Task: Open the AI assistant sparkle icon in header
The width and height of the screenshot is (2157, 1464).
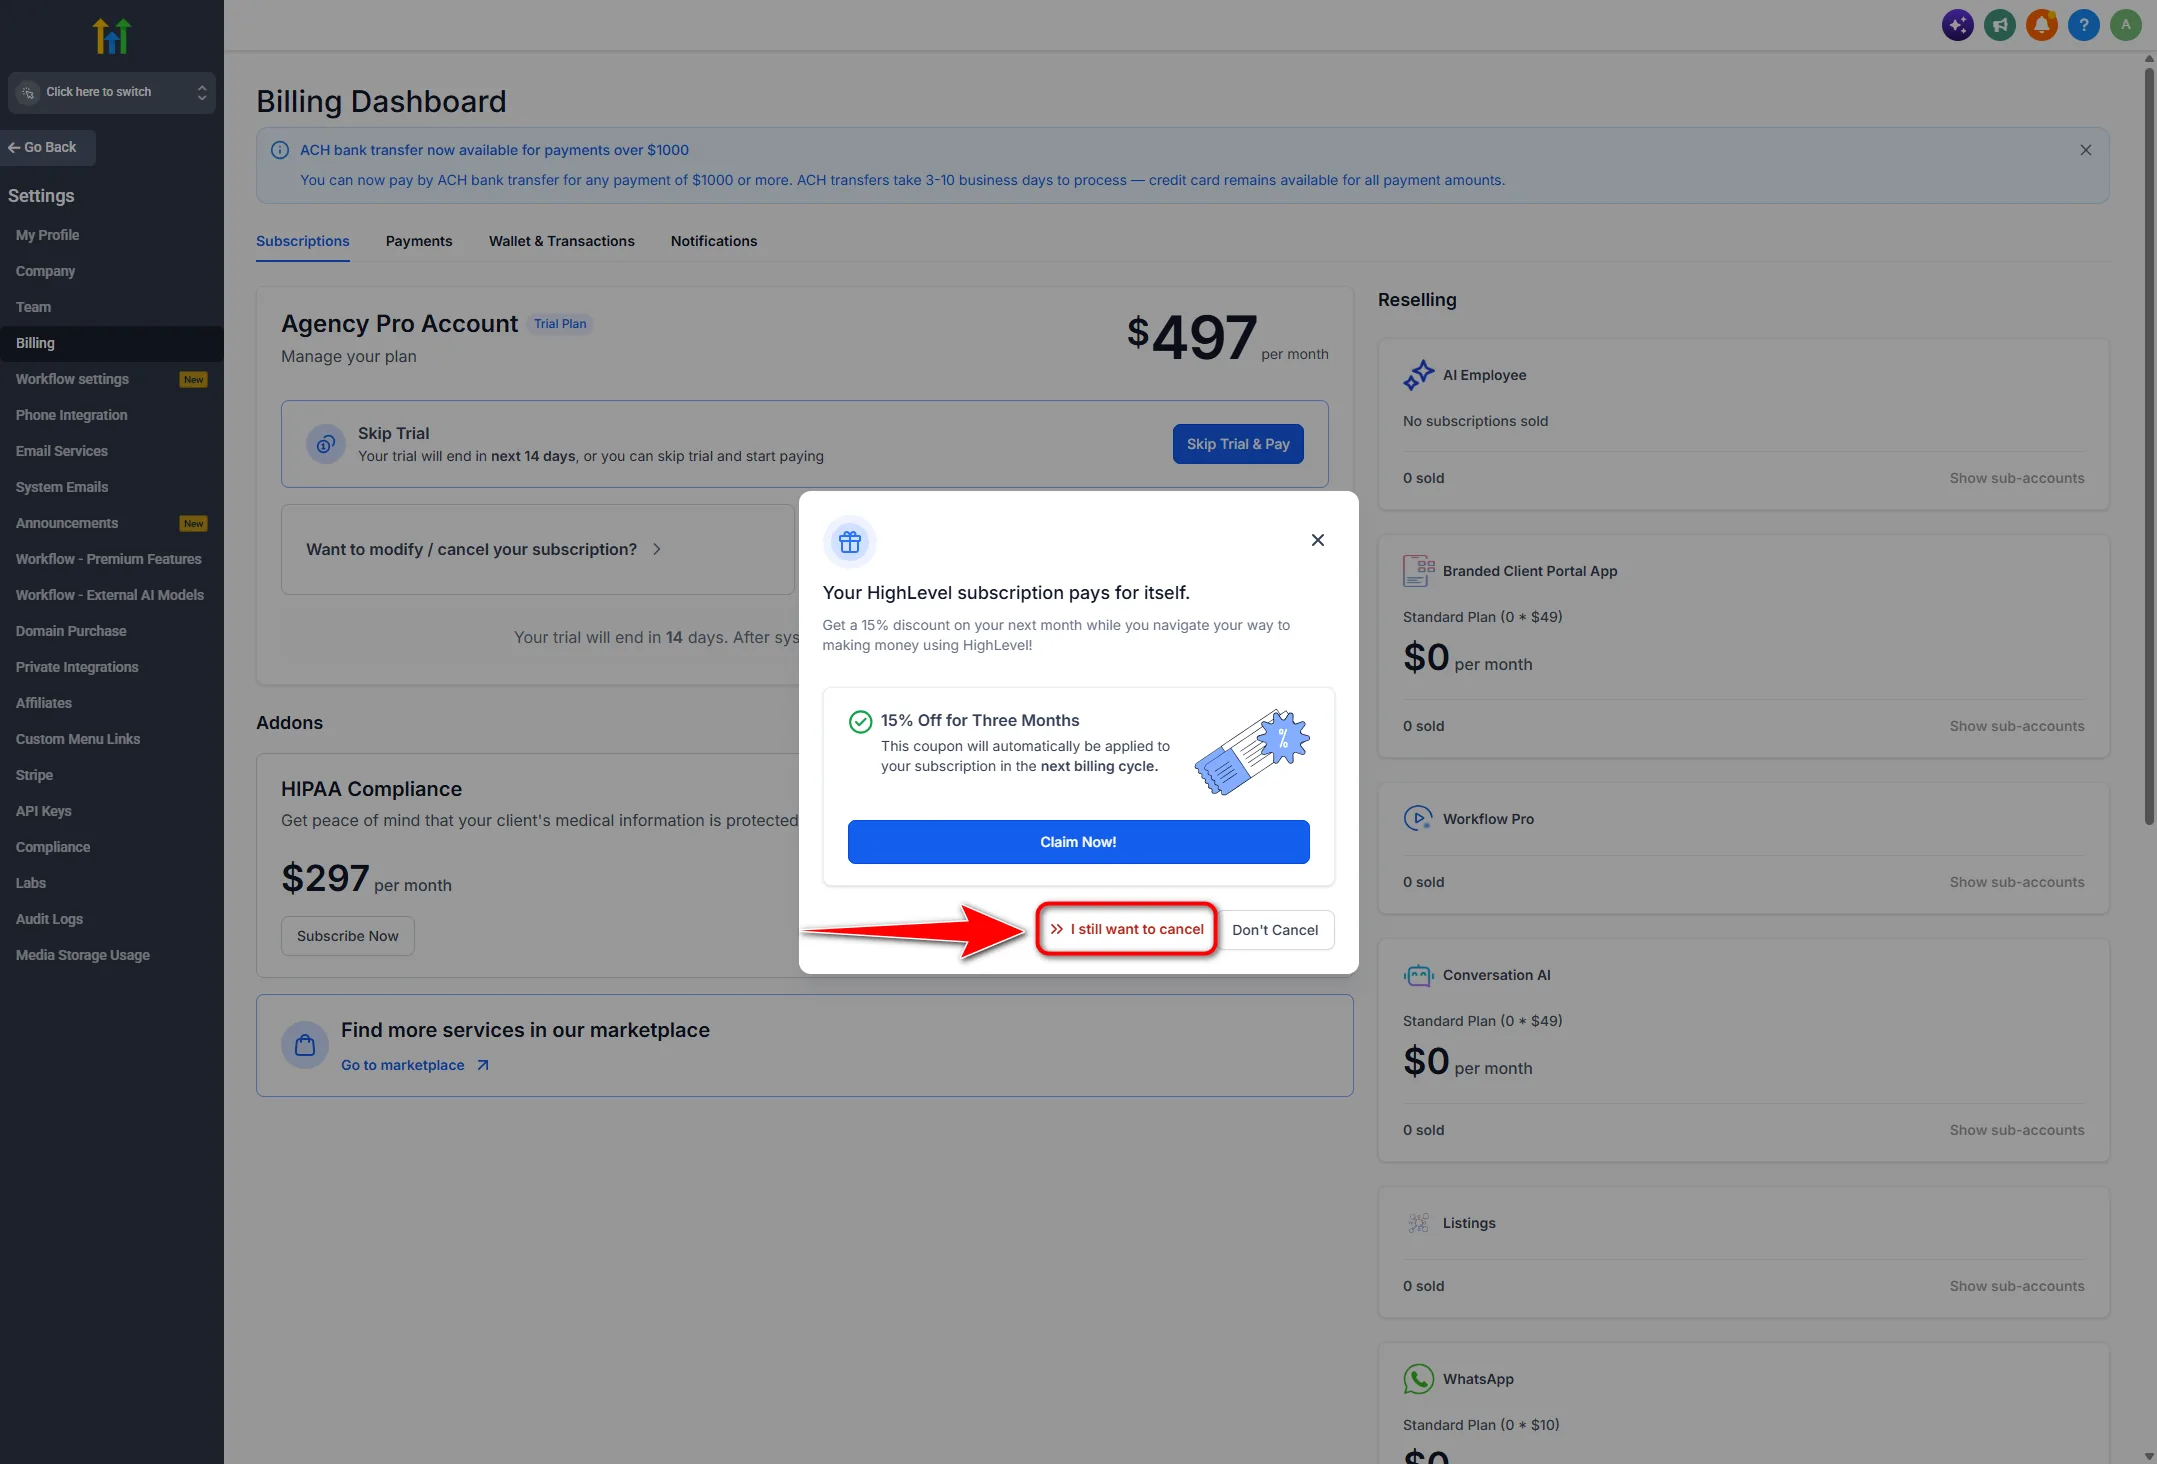Action: (x=1957, y=25)
